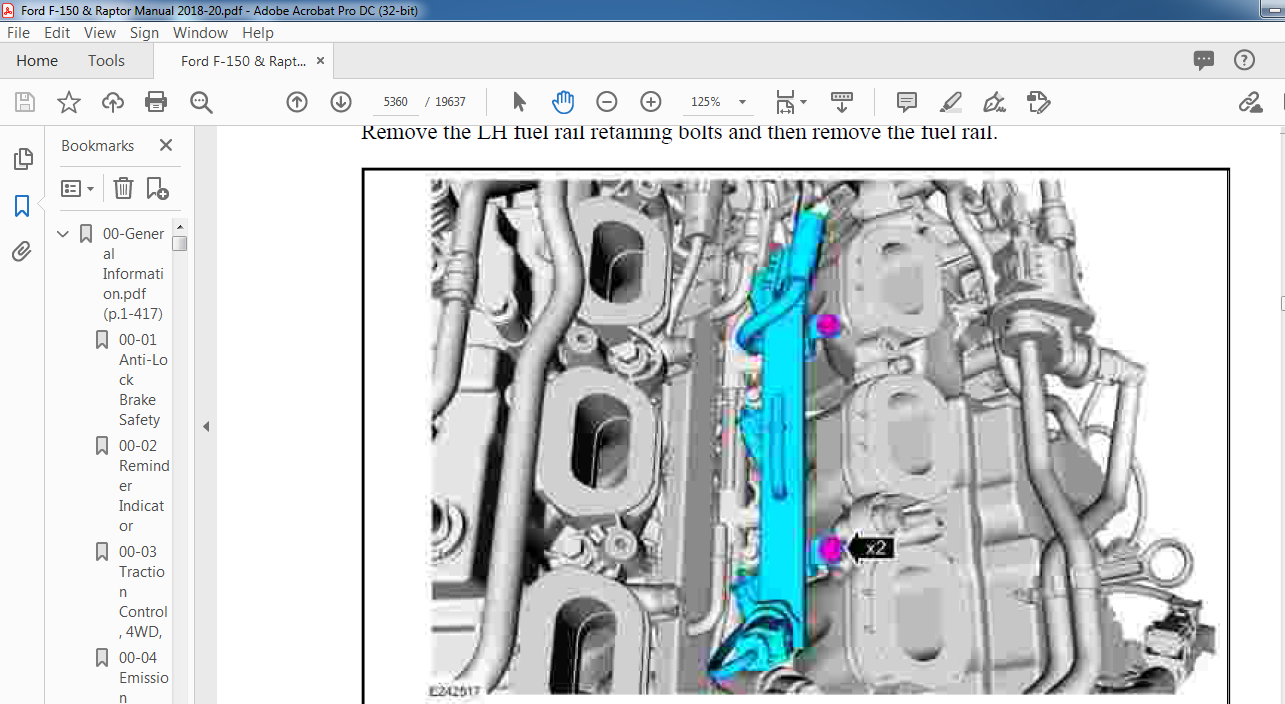Image resolution: width=1285 pixels, height=704 pixels.
Task: Click the bookmarks panel scrollbar thumb
Action: point(179,243)
